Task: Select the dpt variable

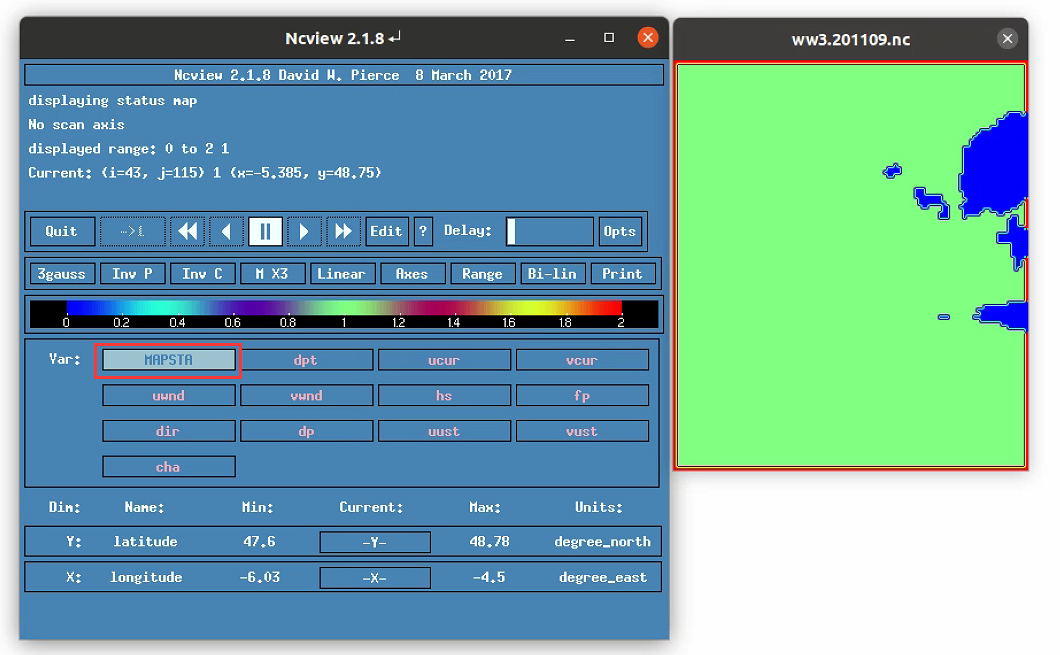Action: point(306,360)
